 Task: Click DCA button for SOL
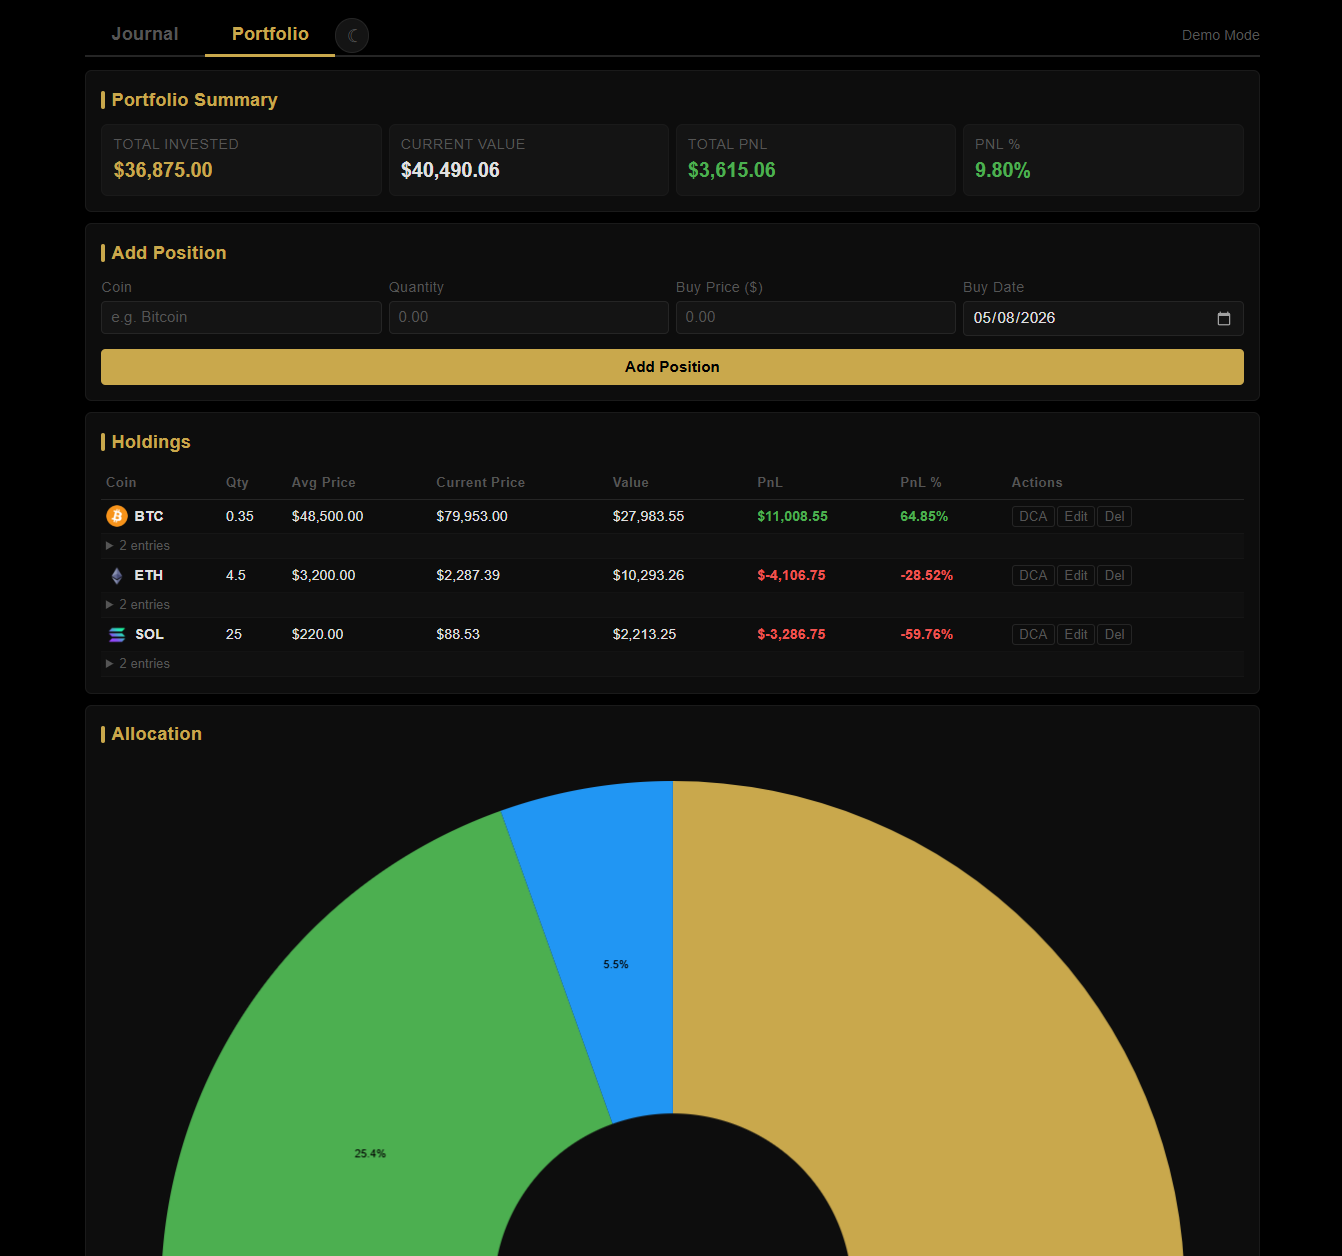pyautogui.click(x=1033, y=634)
